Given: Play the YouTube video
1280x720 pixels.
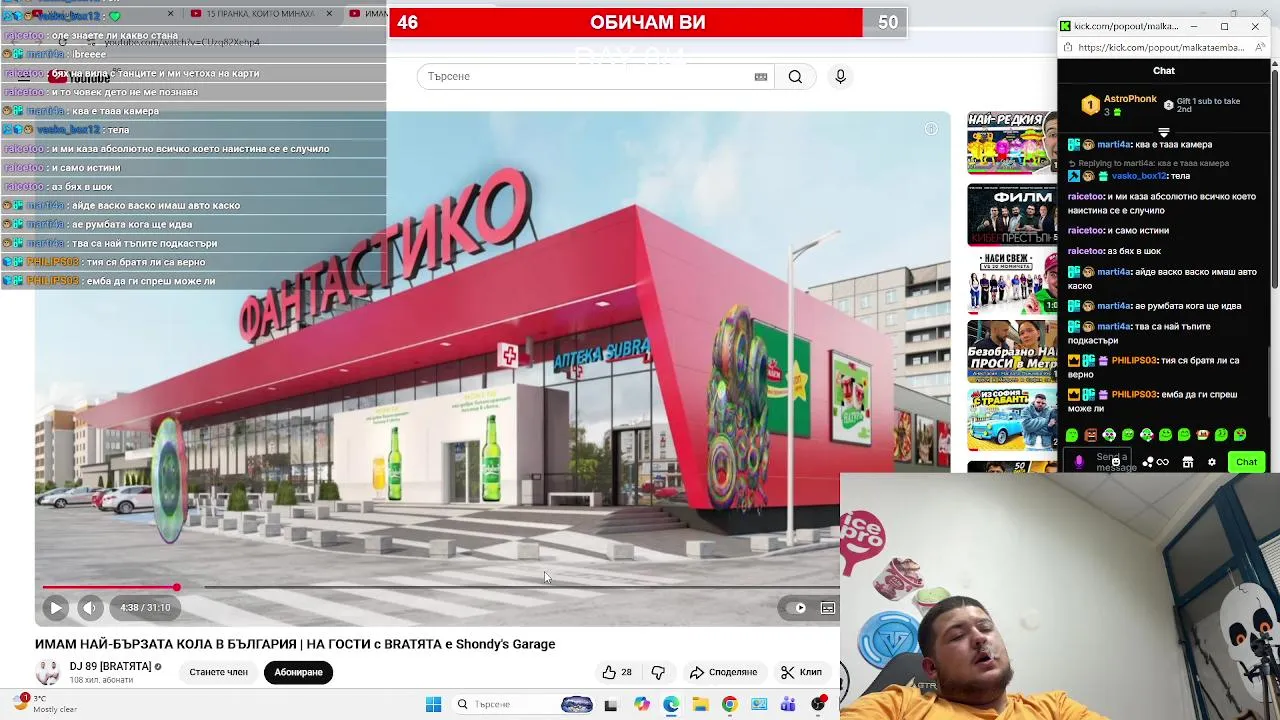Looking at the screenshot, I should [56, 607].
